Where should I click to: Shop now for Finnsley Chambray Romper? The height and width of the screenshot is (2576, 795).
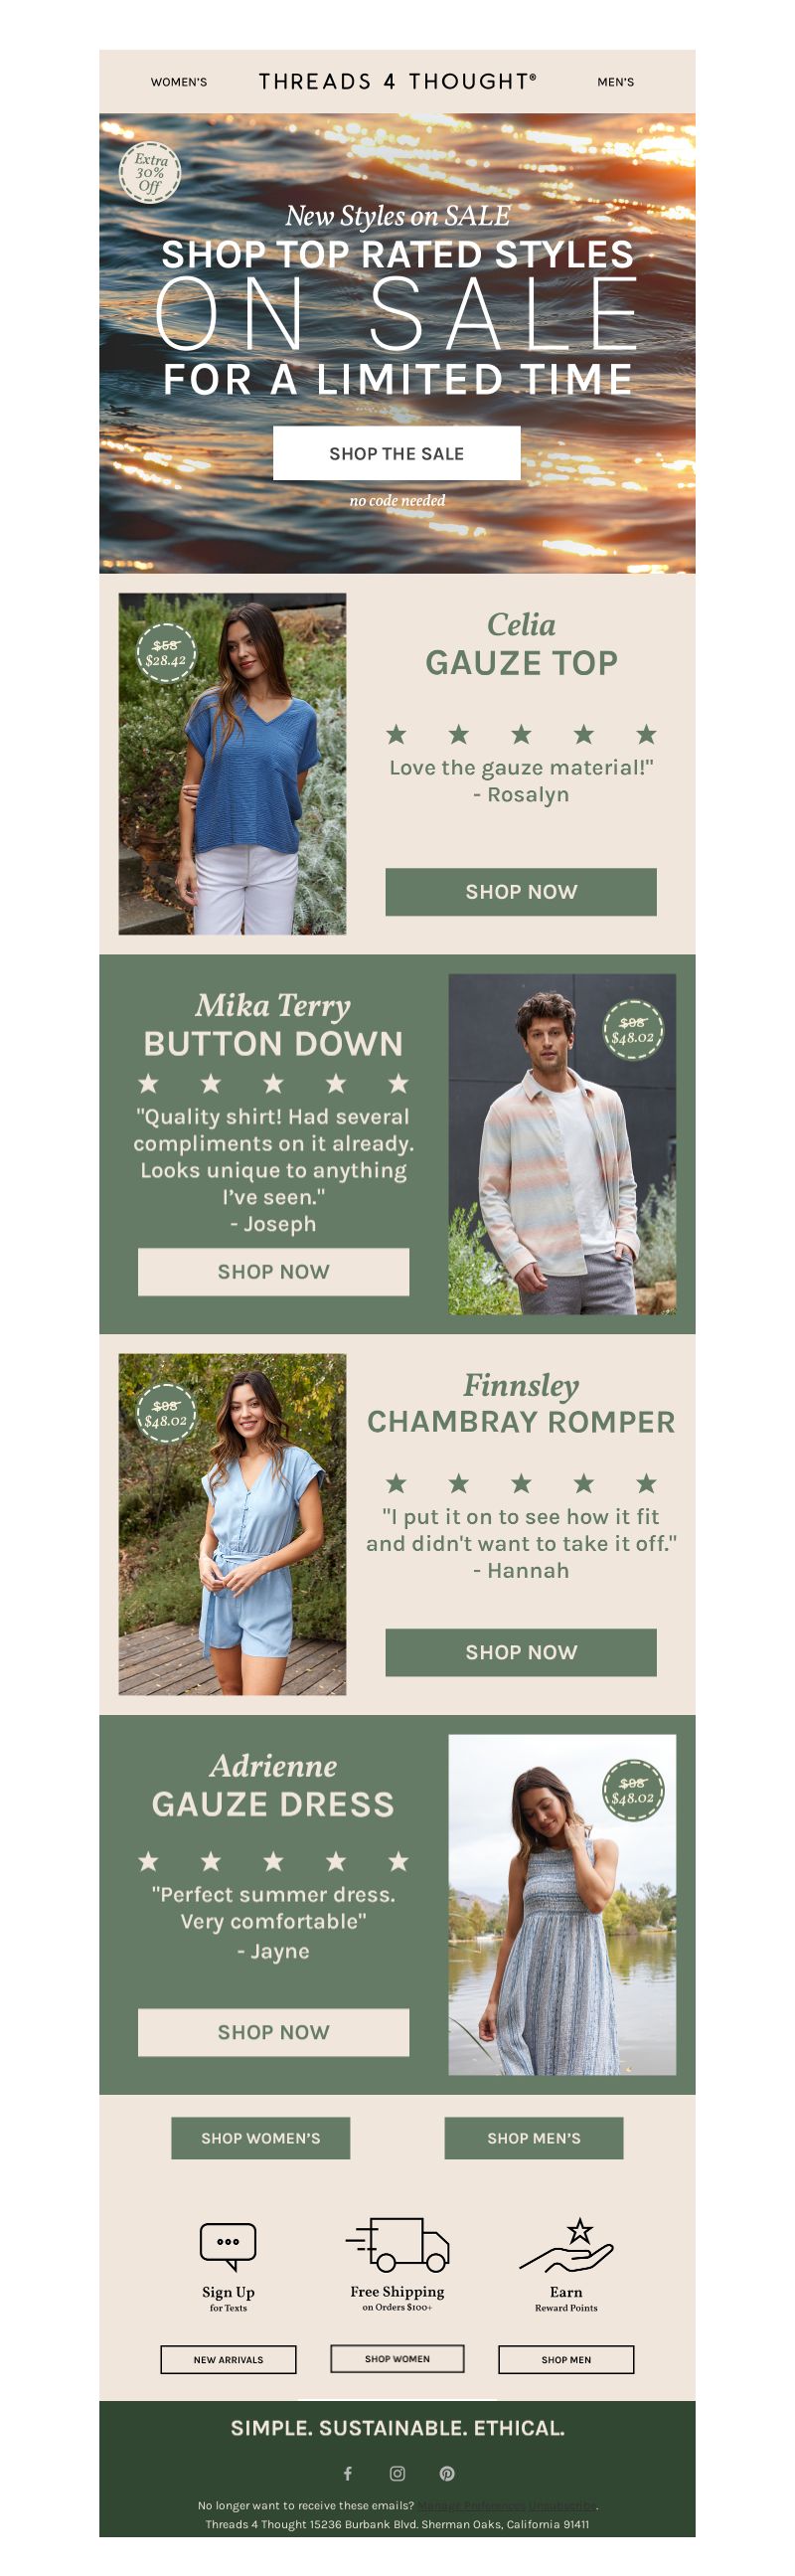coord(521,1652)
